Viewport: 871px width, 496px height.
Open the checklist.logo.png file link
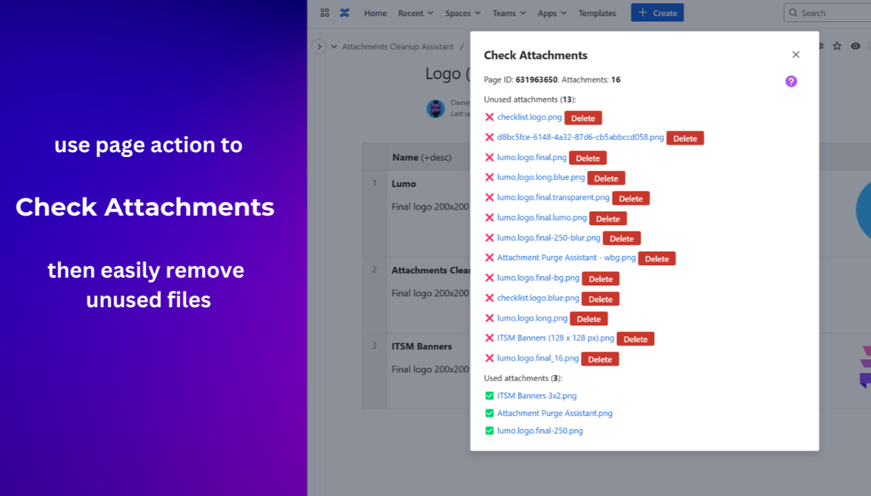529,117
